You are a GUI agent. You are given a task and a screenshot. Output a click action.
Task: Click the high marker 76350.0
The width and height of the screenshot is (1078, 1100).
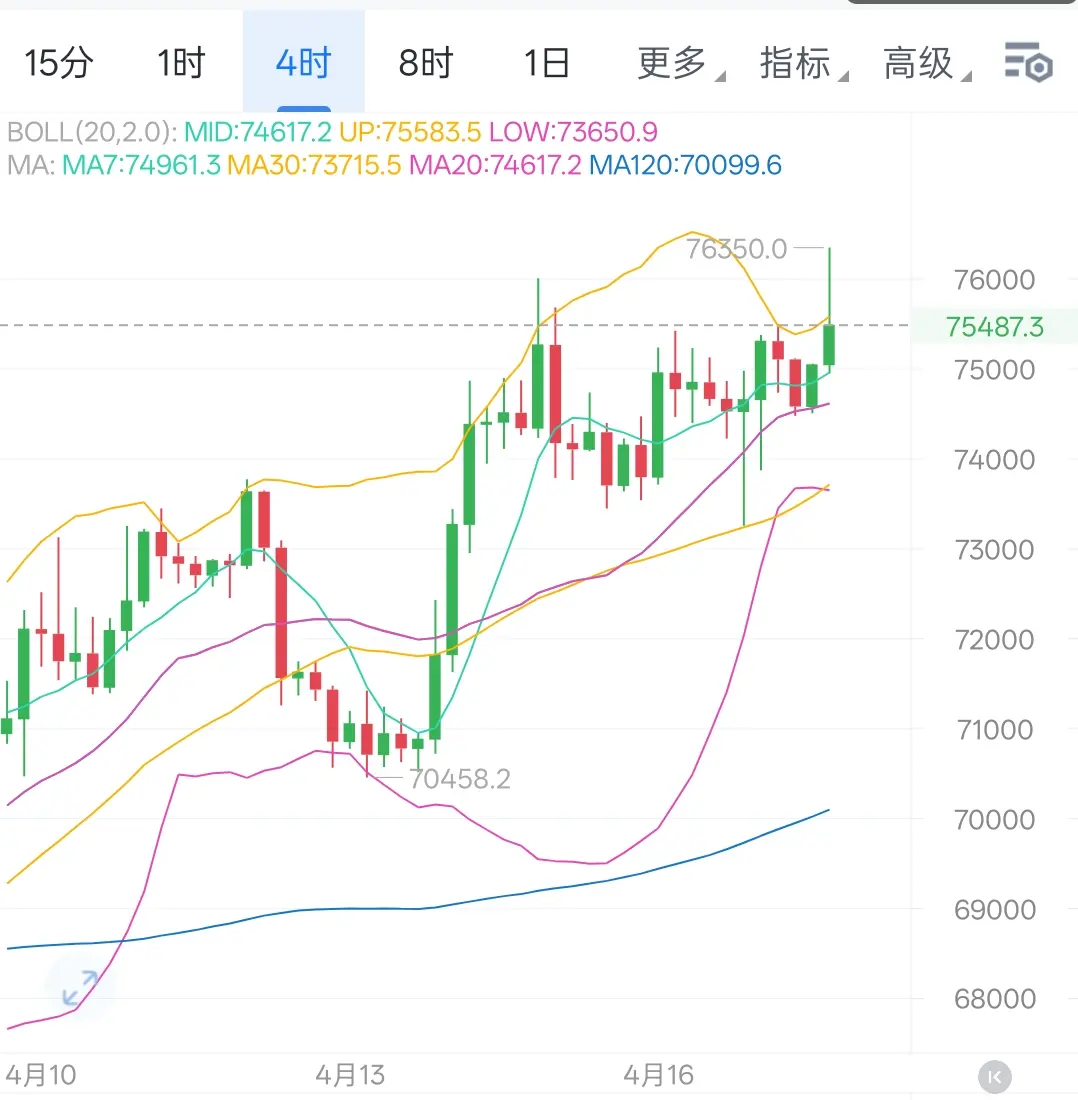point(736,249)
